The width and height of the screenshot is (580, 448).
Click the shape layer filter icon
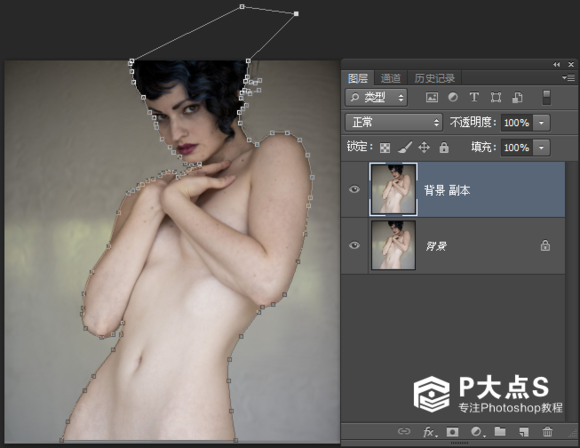pyautogui.click(x=496, y=97)
